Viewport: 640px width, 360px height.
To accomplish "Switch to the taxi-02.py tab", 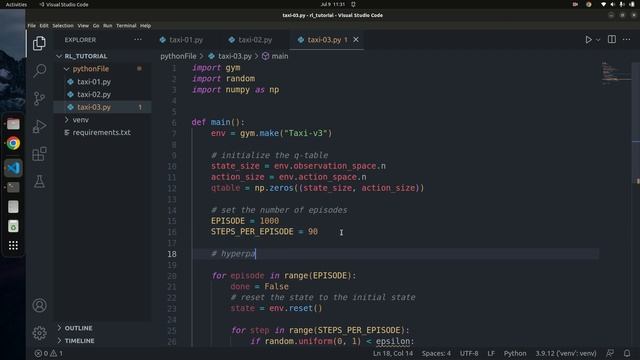I will [x=255, y=40].
